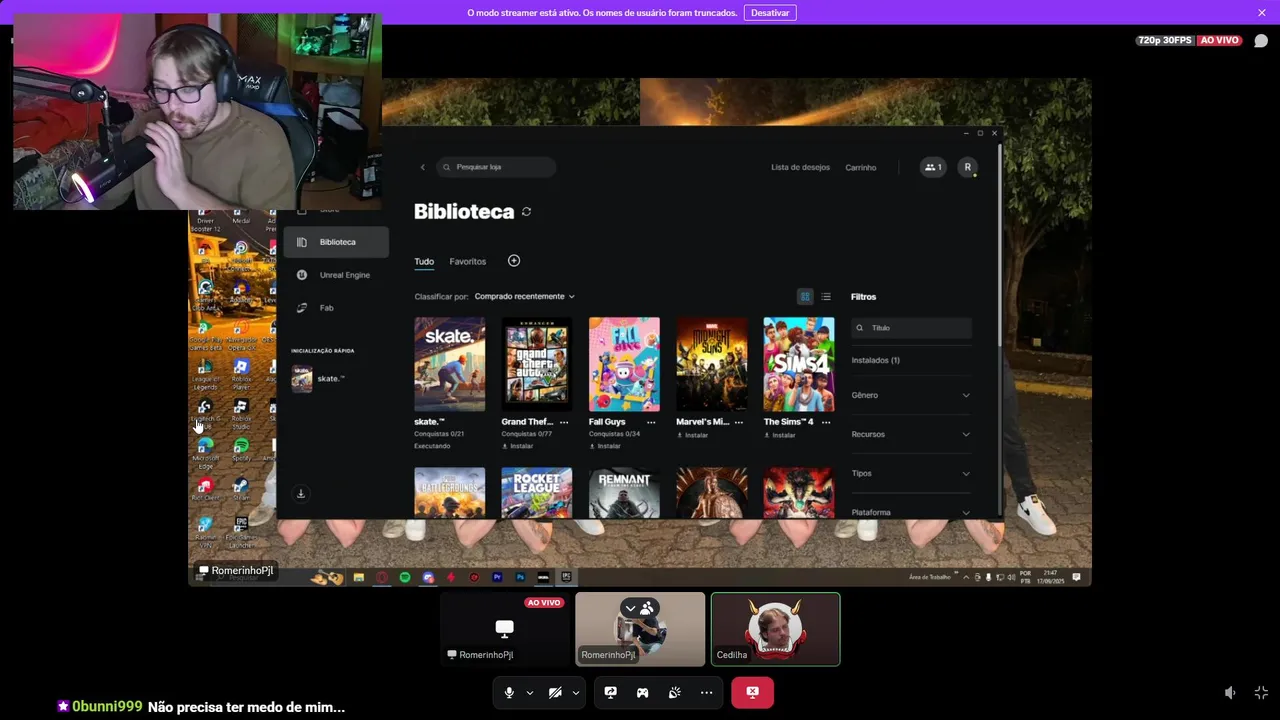This screenshot has width=1280, height=720.
Task: Click the stream volume speaker icon
Action: point(1230,692)
